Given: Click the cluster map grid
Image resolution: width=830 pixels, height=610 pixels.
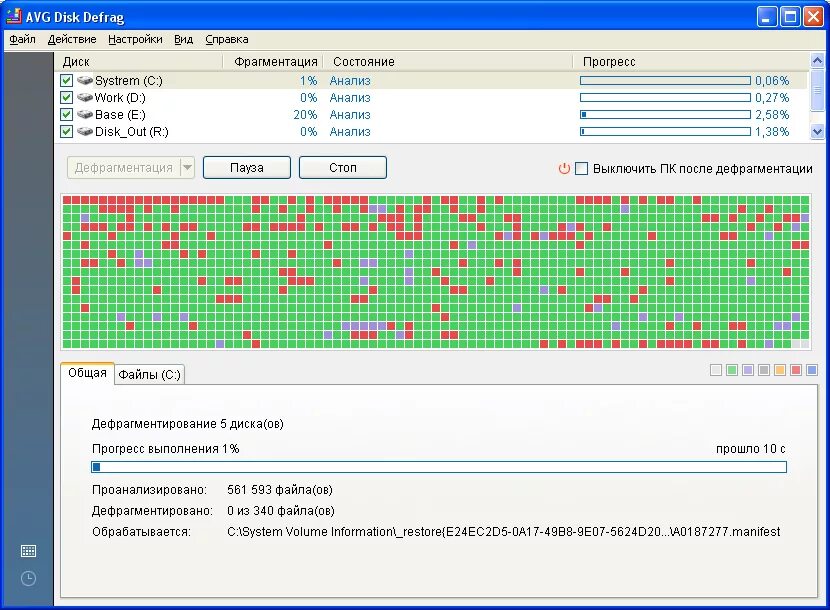Looking at the screenshot, I should [x=436, y=272].
